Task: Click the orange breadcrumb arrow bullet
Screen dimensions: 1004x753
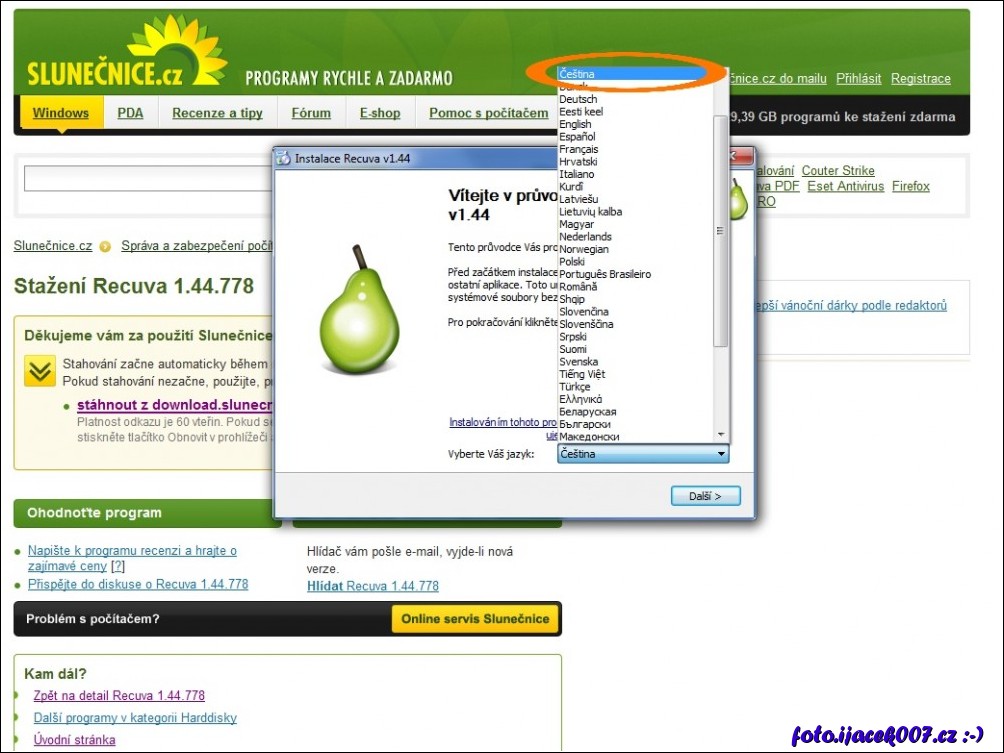Action: [105, 246]
